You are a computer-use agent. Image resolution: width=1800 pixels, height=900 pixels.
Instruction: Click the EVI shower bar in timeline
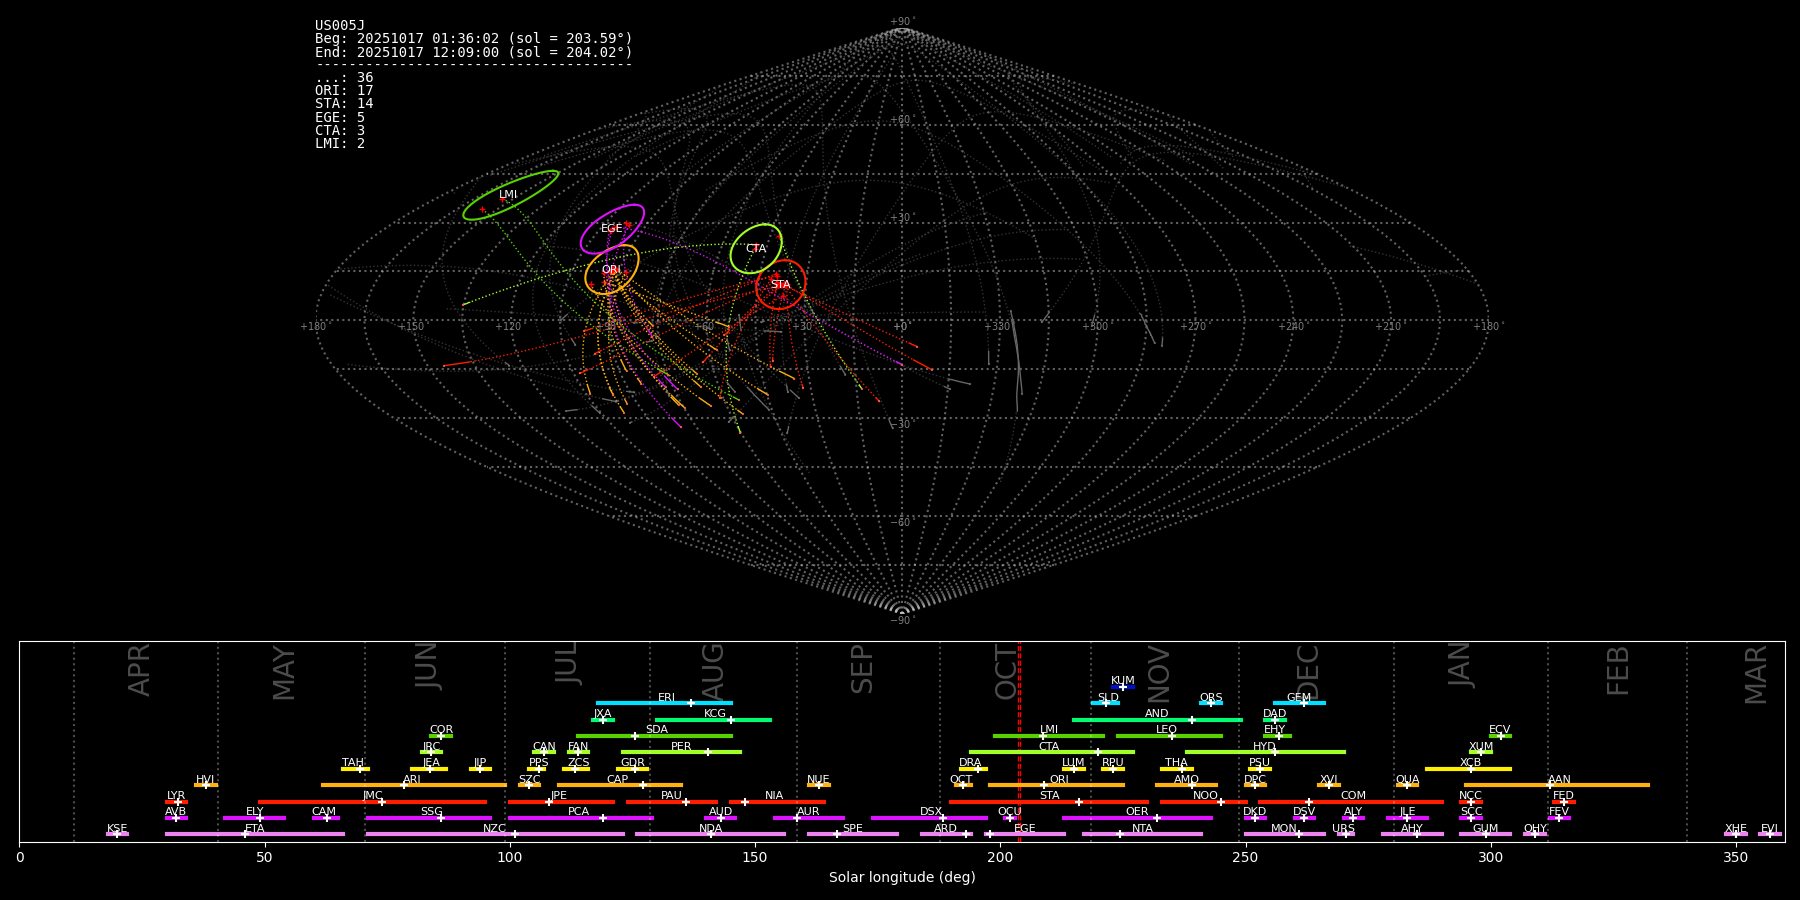pyautogui.click(x=1769, y=834)
